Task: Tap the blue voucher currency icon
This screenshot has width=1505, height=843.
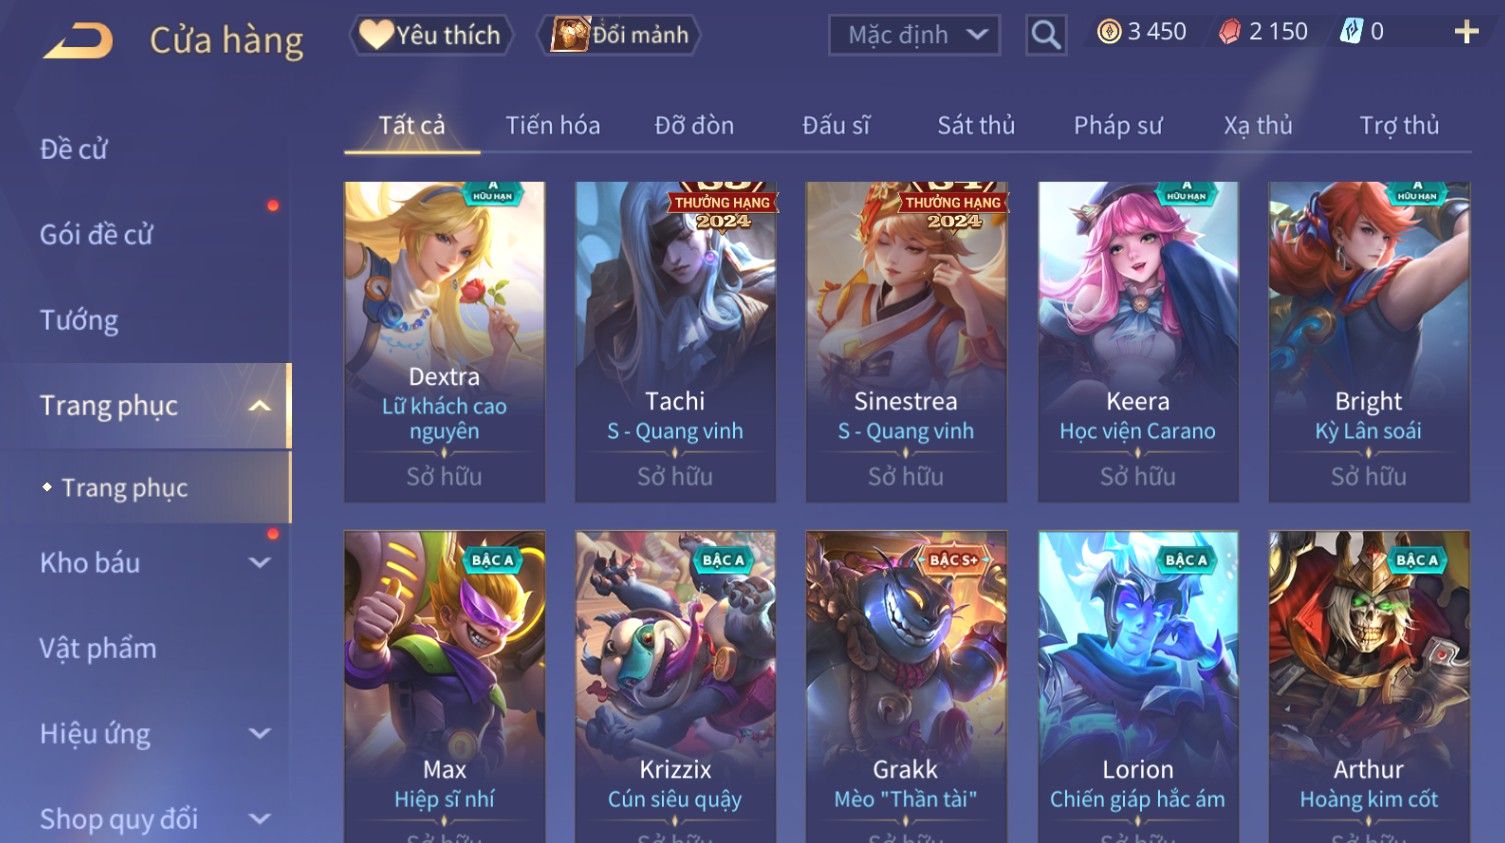Action: (x=1351, y=32)
